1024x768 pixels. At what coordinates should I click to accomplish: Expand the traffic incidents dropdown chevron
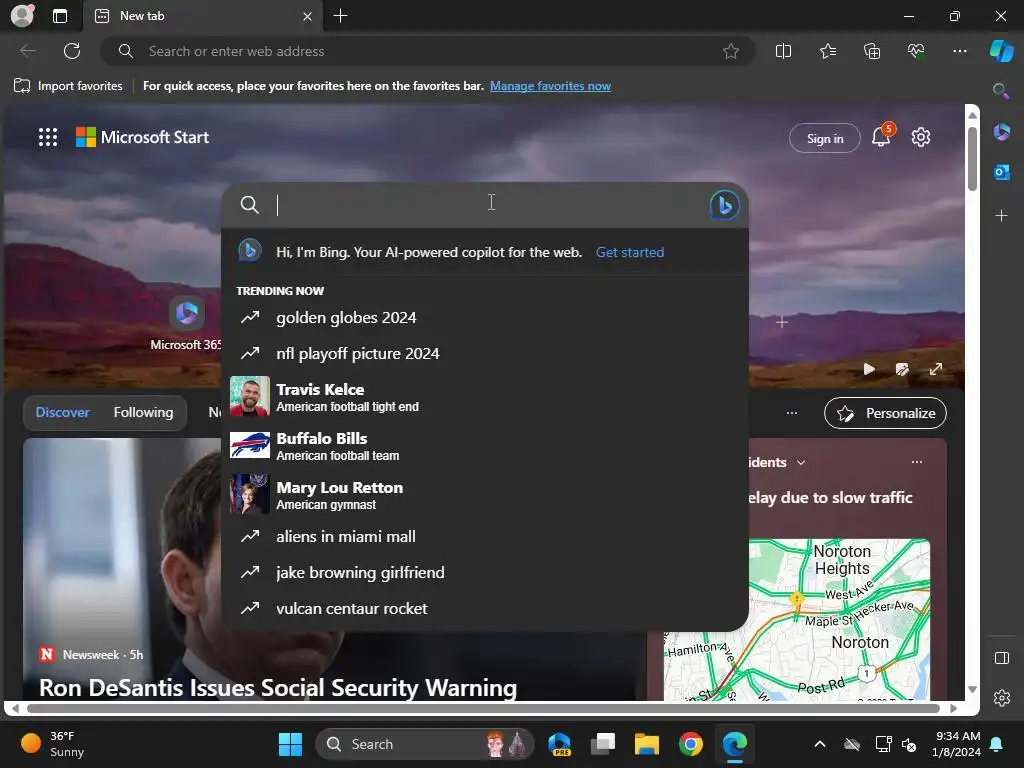point(801,462)
